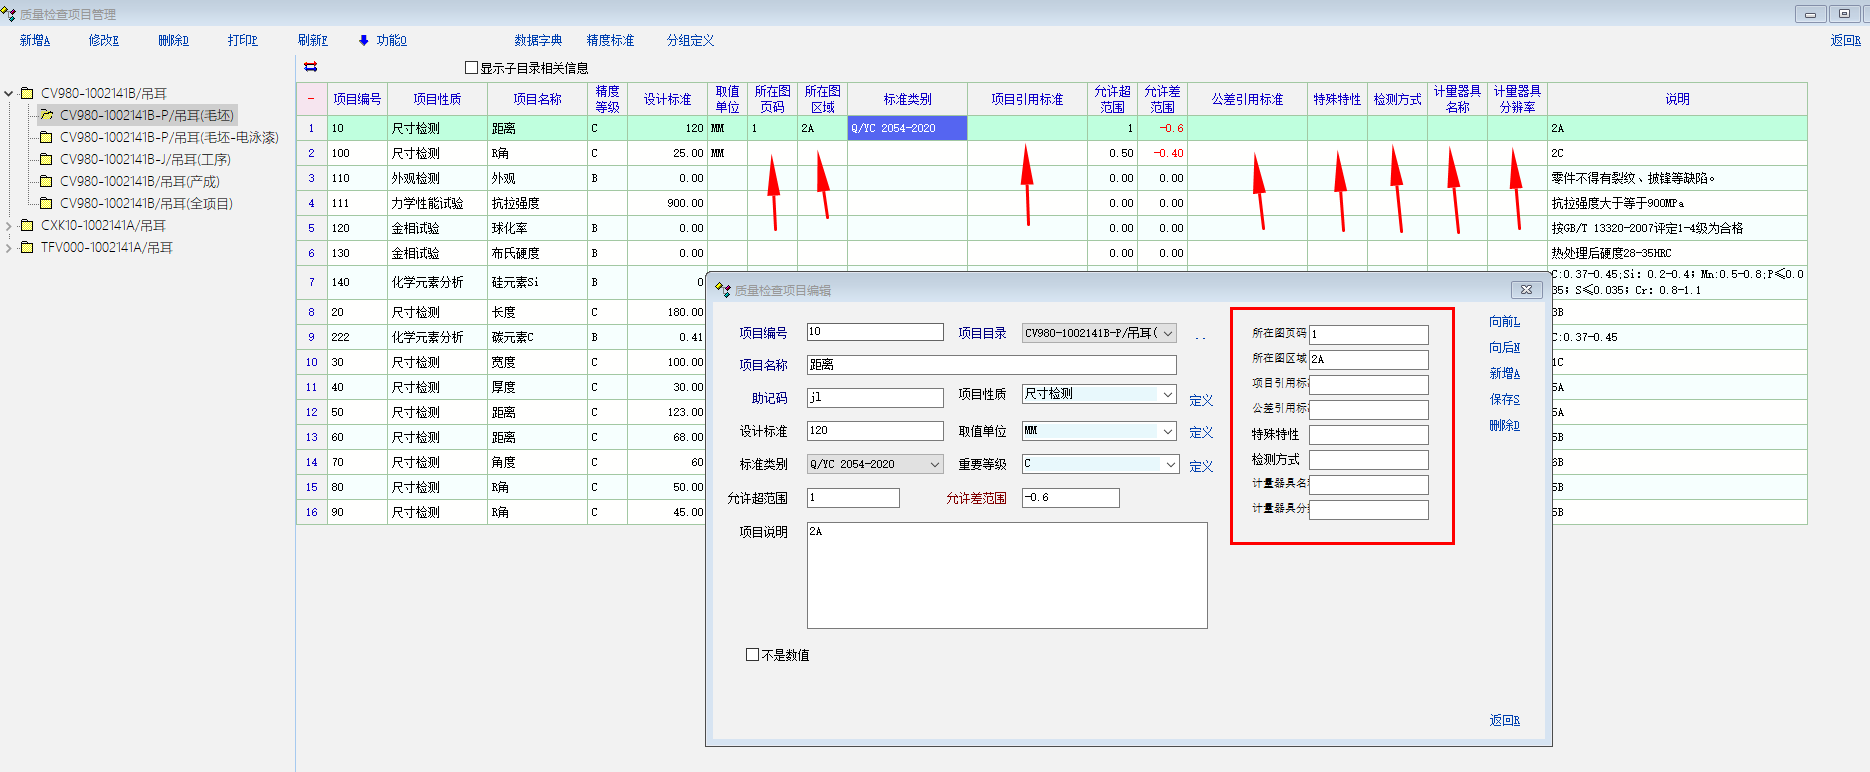Viewport: 1870px width, 772px height.
Task: Click the 特殊特性 input field
Action: (x=1368, y=435)
